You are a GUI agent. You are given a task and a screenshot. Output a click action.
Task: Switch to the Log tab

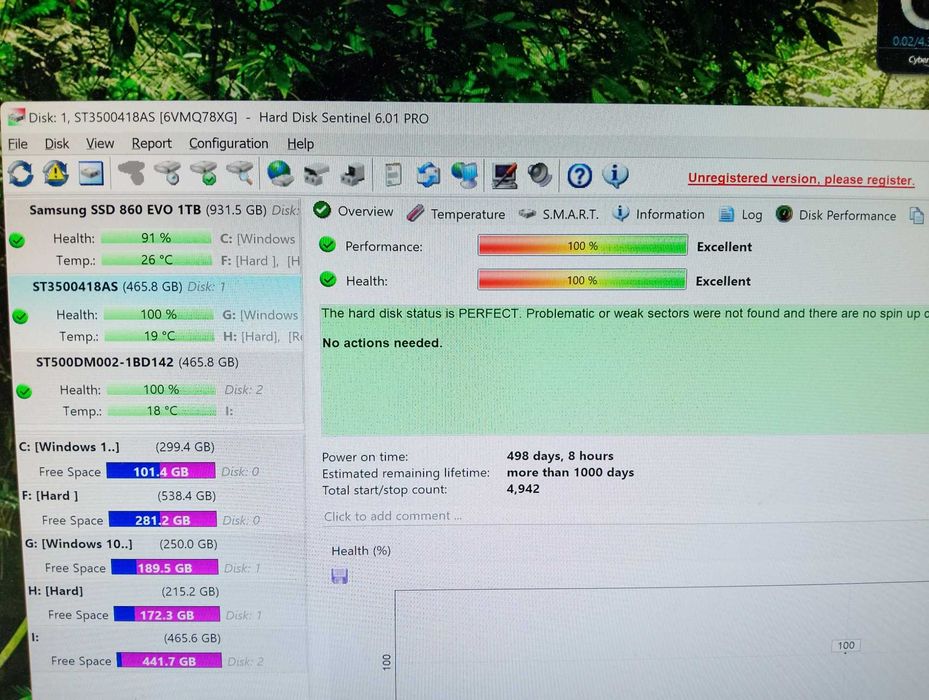(x=741, y=215)
